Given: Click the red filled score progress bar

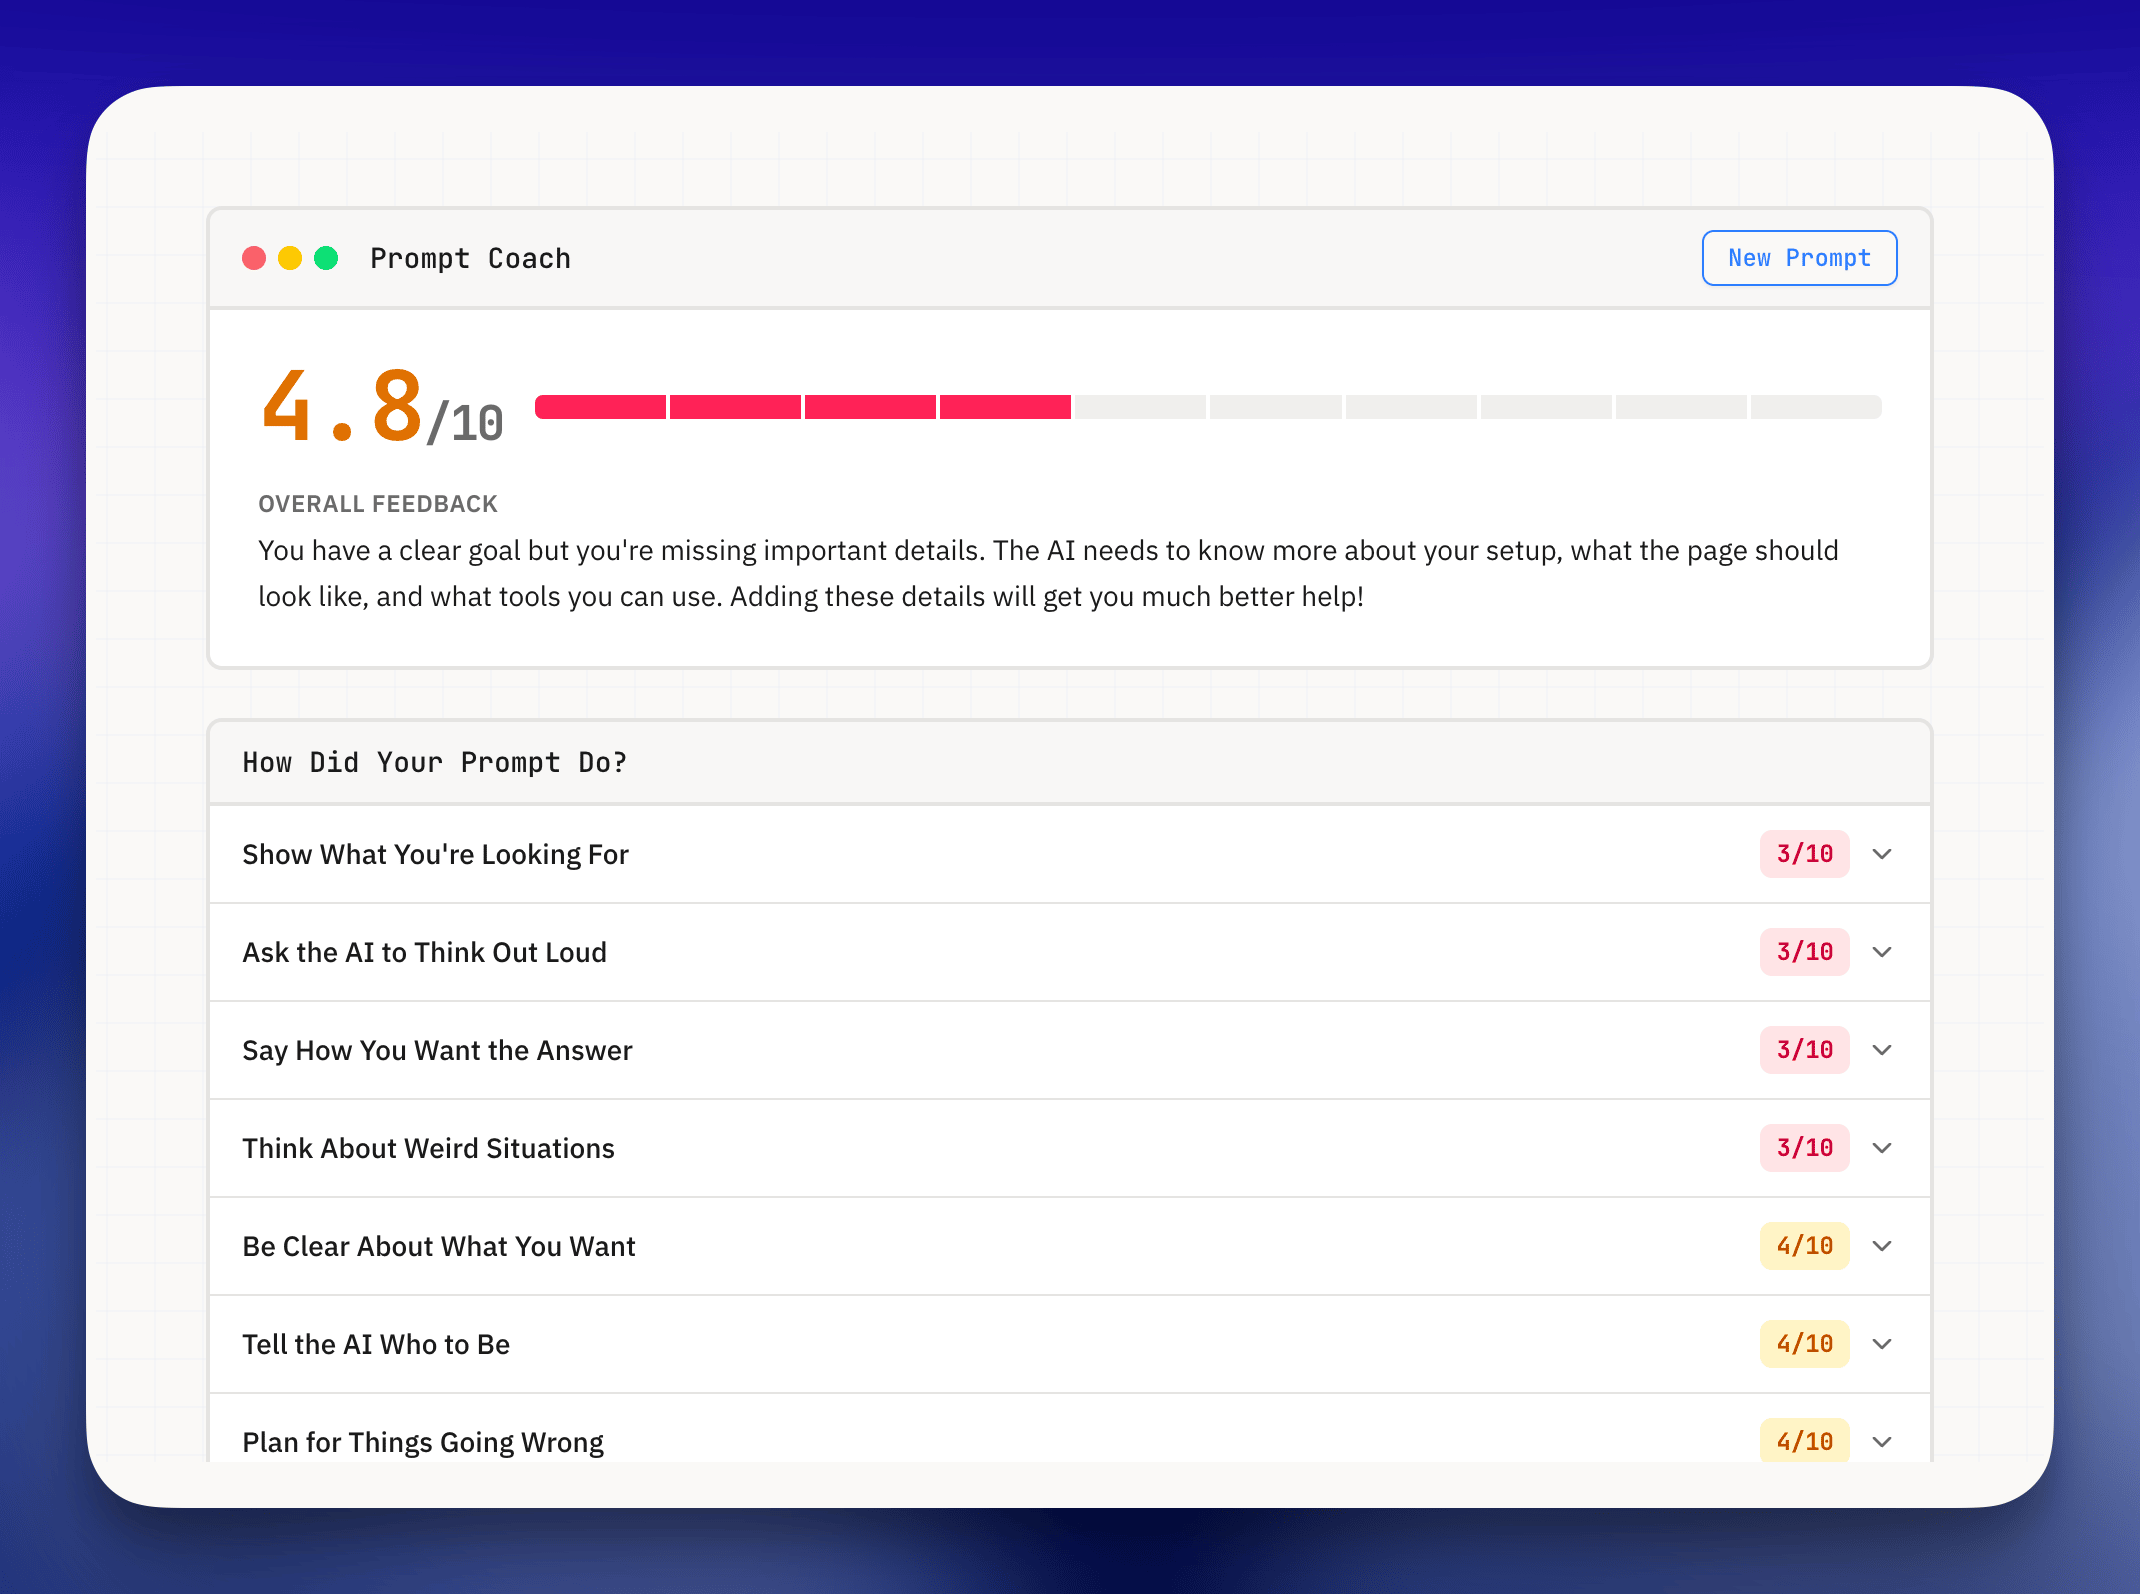Looking at the screenshot, I should point(802,407).
